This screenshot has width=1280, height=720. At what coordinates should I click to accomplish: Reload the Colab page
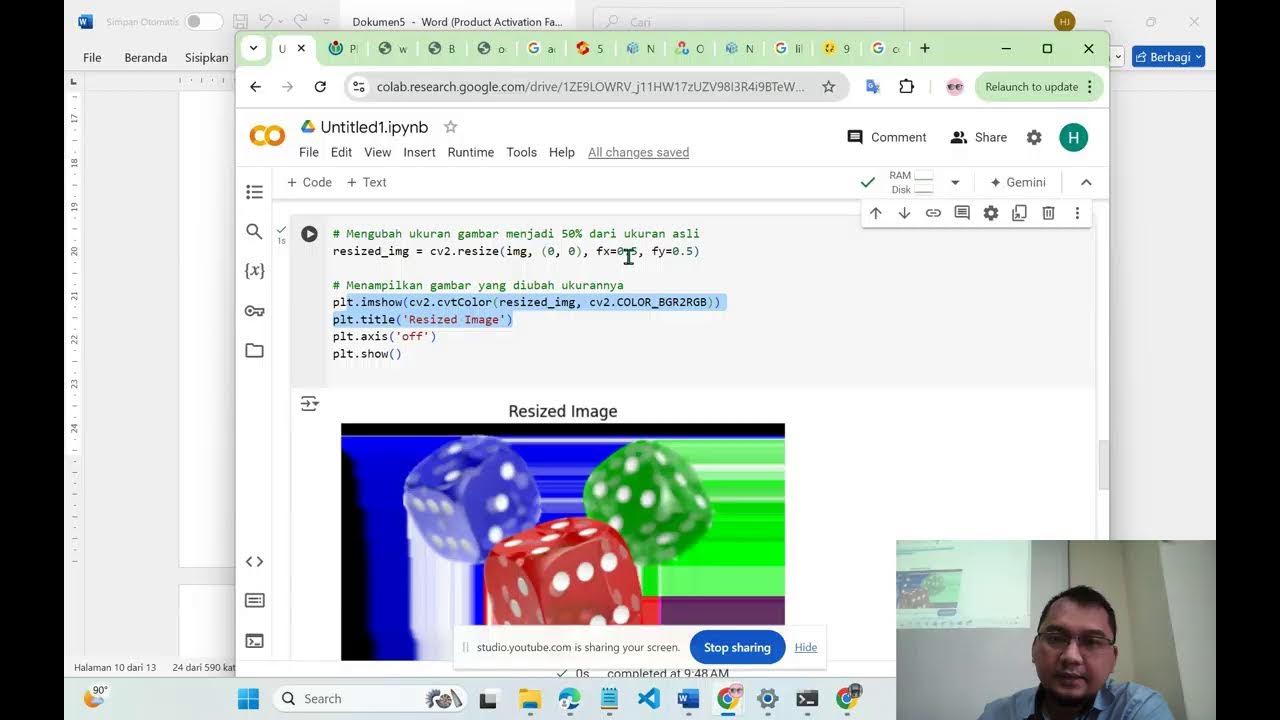pos(320,87)
